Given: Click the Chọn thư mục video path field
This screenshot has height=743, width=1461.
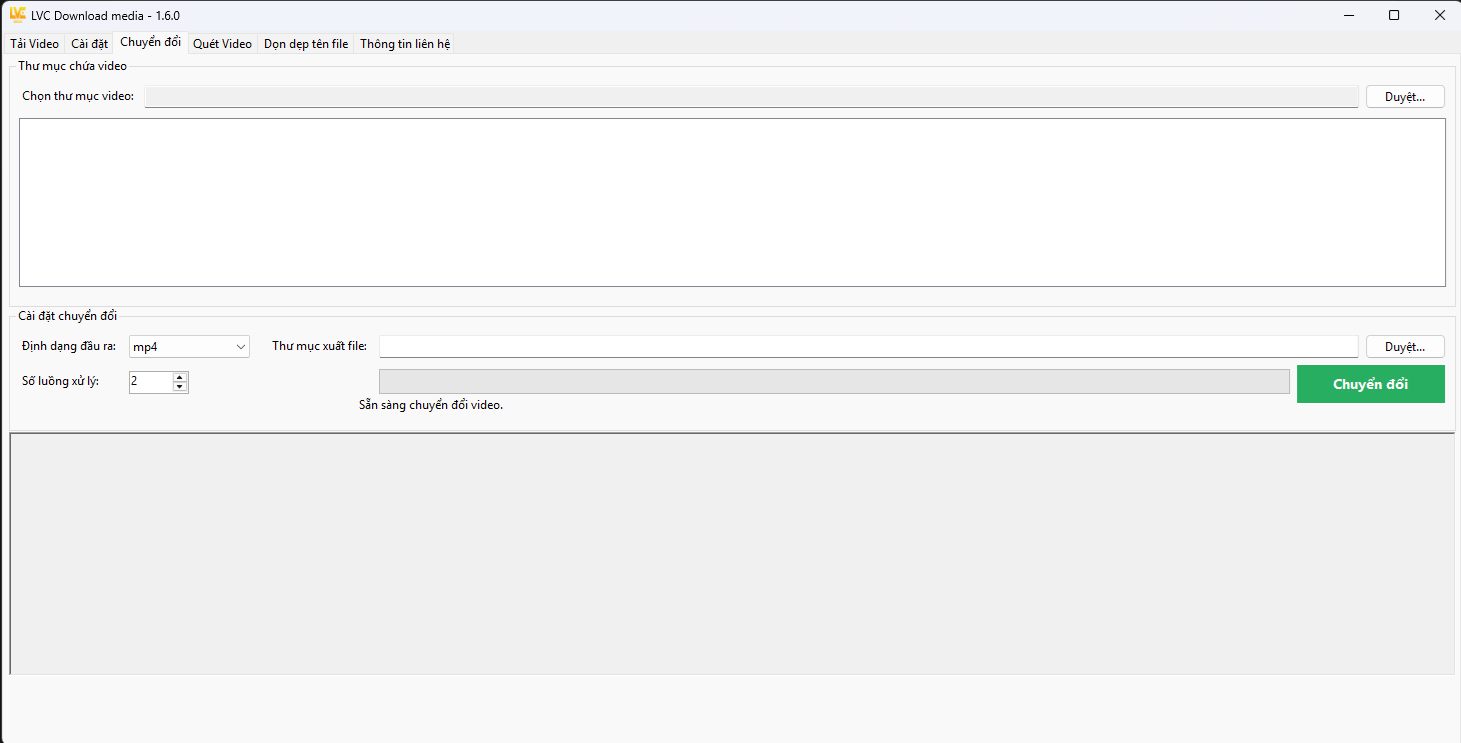Looking at the screenshot, I should pyautogui.click(x=752, y=97).
